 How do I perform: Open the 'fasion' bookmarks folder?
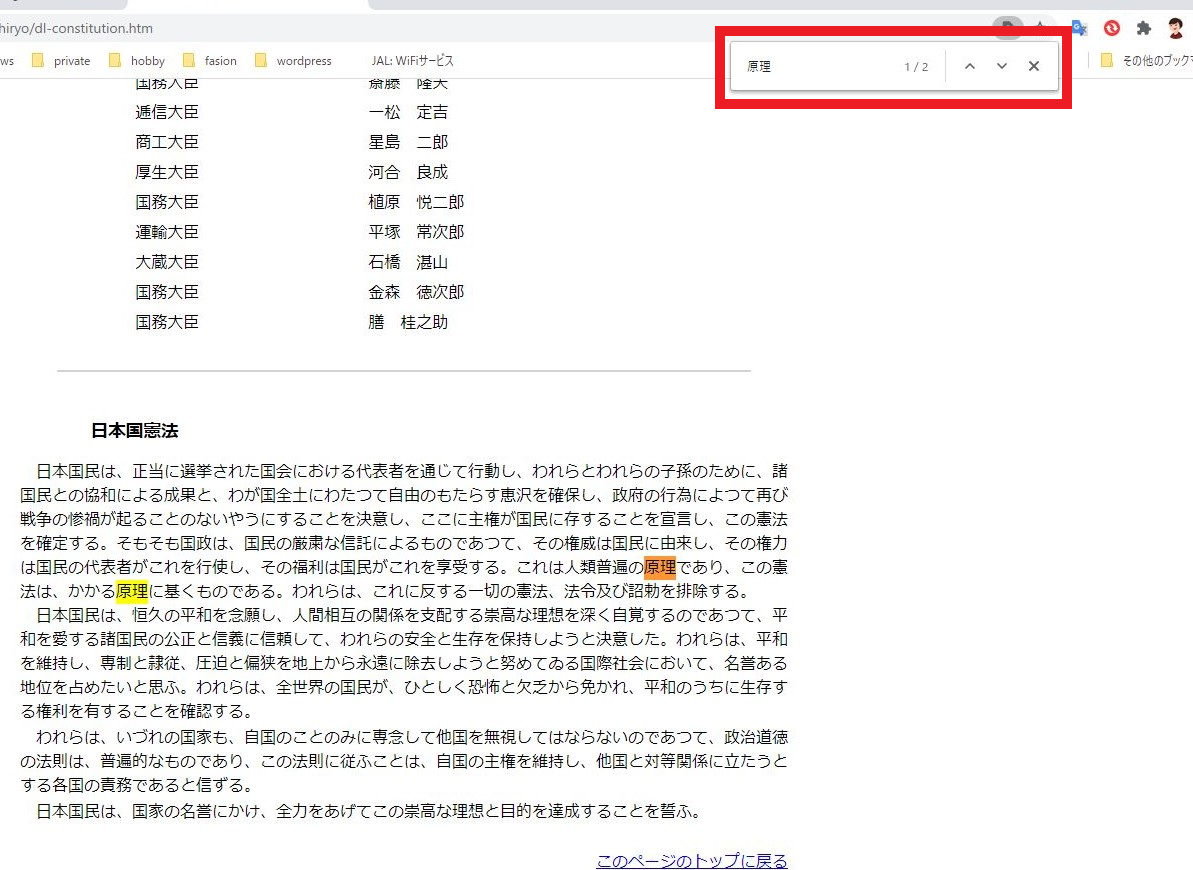[x=210, y=61]
